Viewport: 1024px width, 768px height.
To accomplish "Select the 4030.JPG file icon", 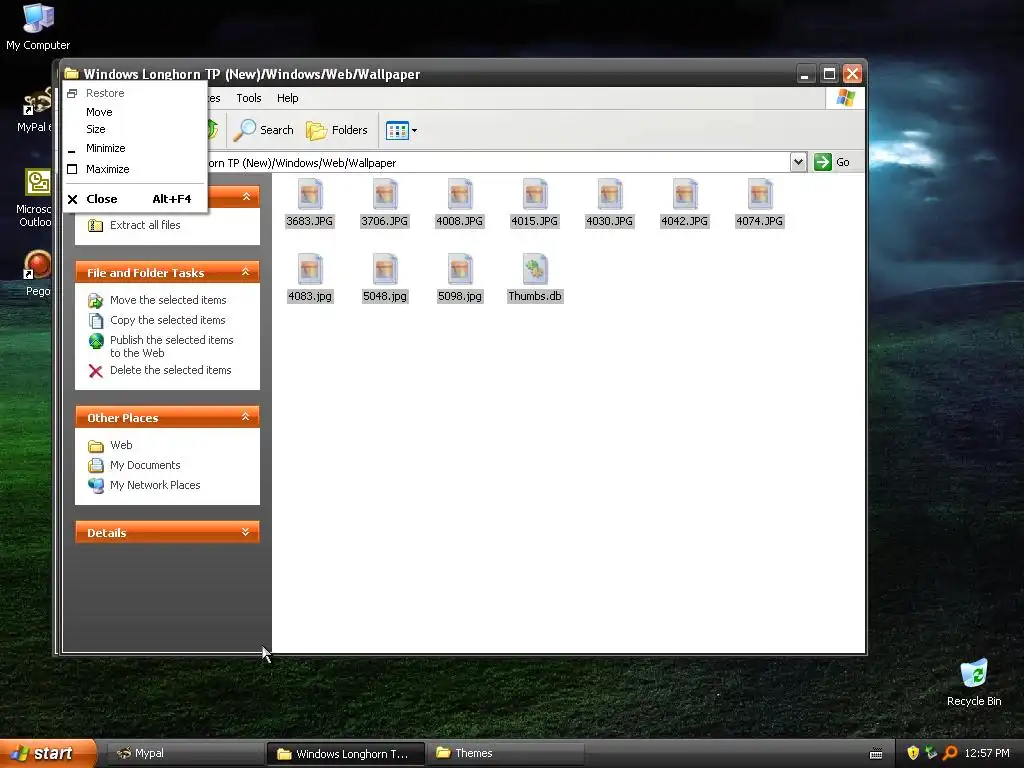I will (x=609, y=194).
